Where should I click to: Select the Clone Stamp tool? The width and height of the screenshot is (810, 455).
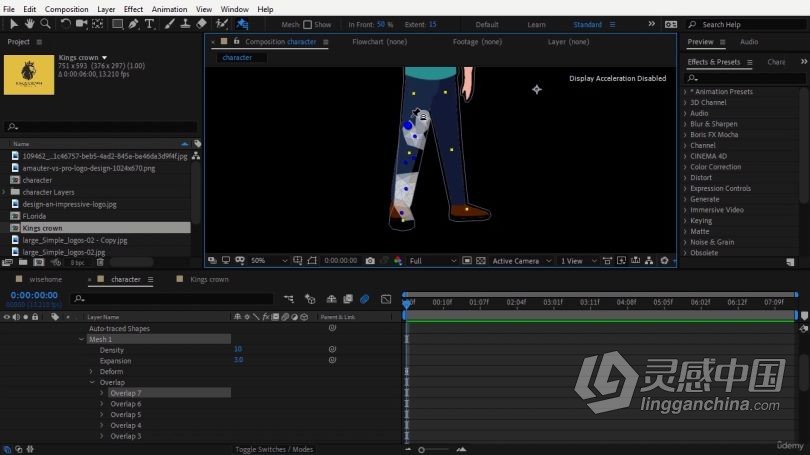(x=185, y=24)
